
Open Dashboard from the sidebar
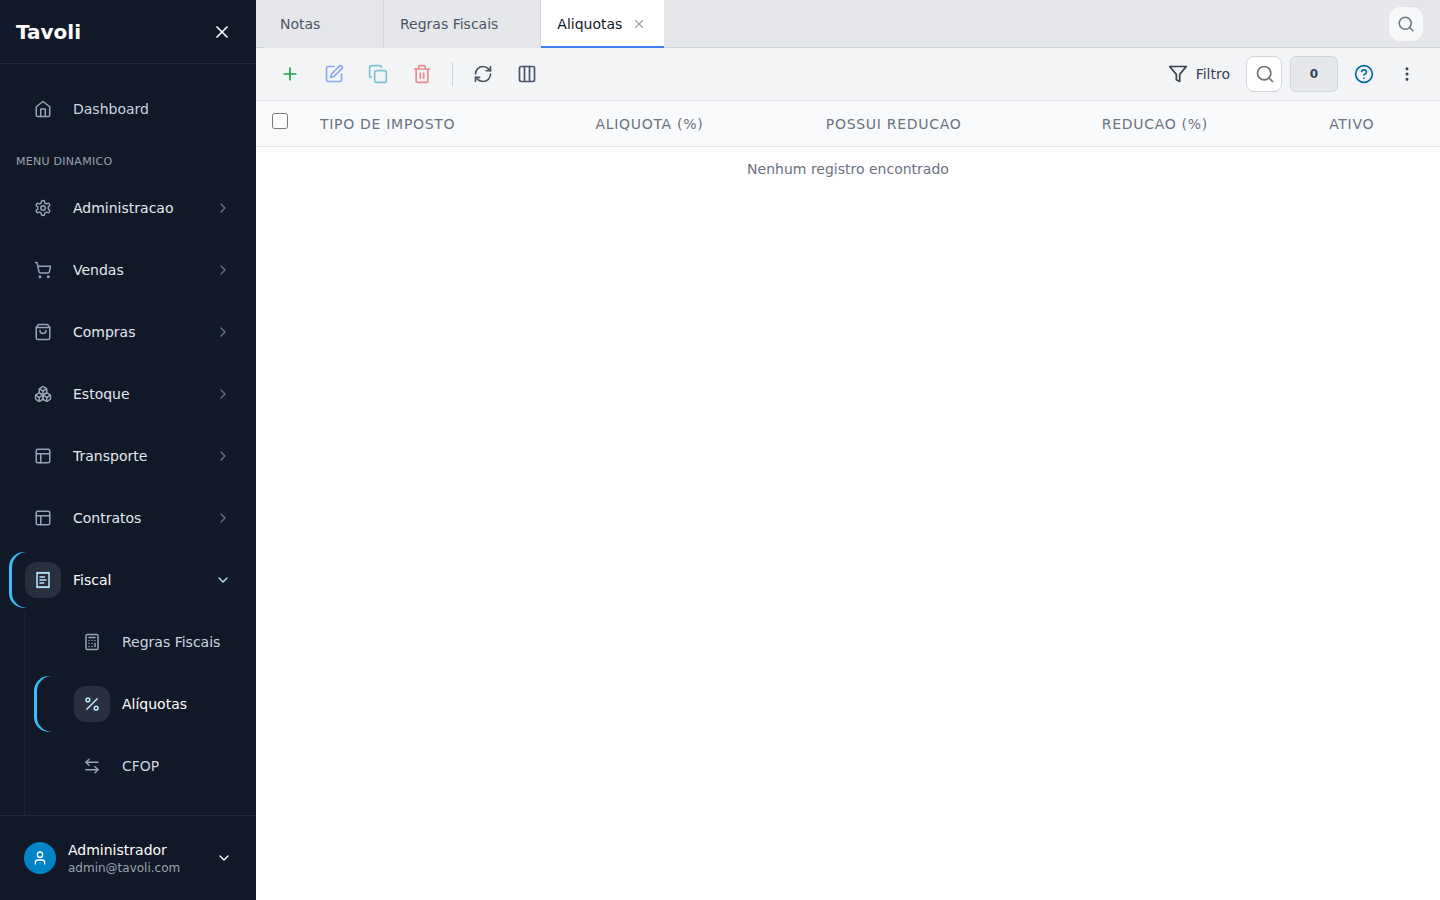click(x=128, y=109)
